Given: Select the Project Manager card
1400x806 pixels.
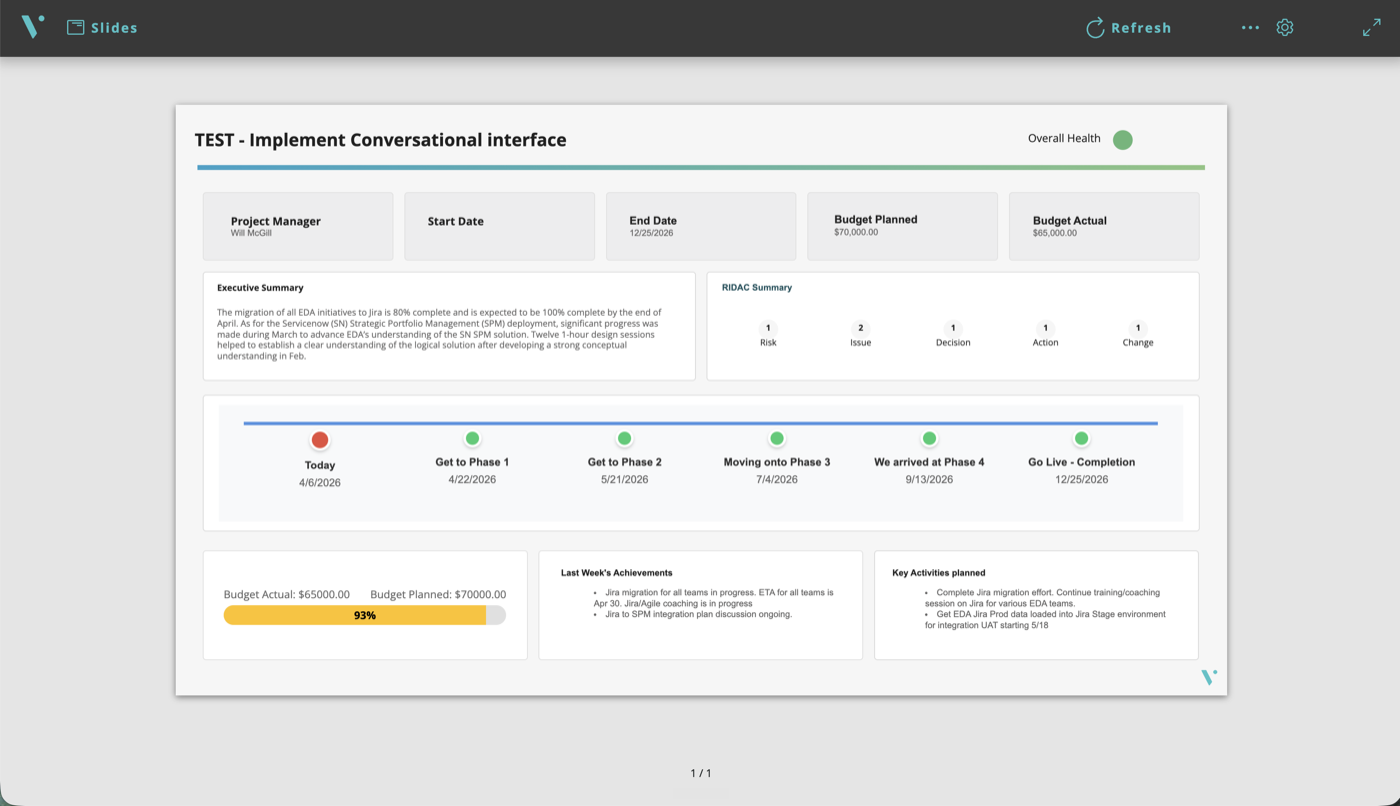Looking at the screenshot, I should pos(298,226).
